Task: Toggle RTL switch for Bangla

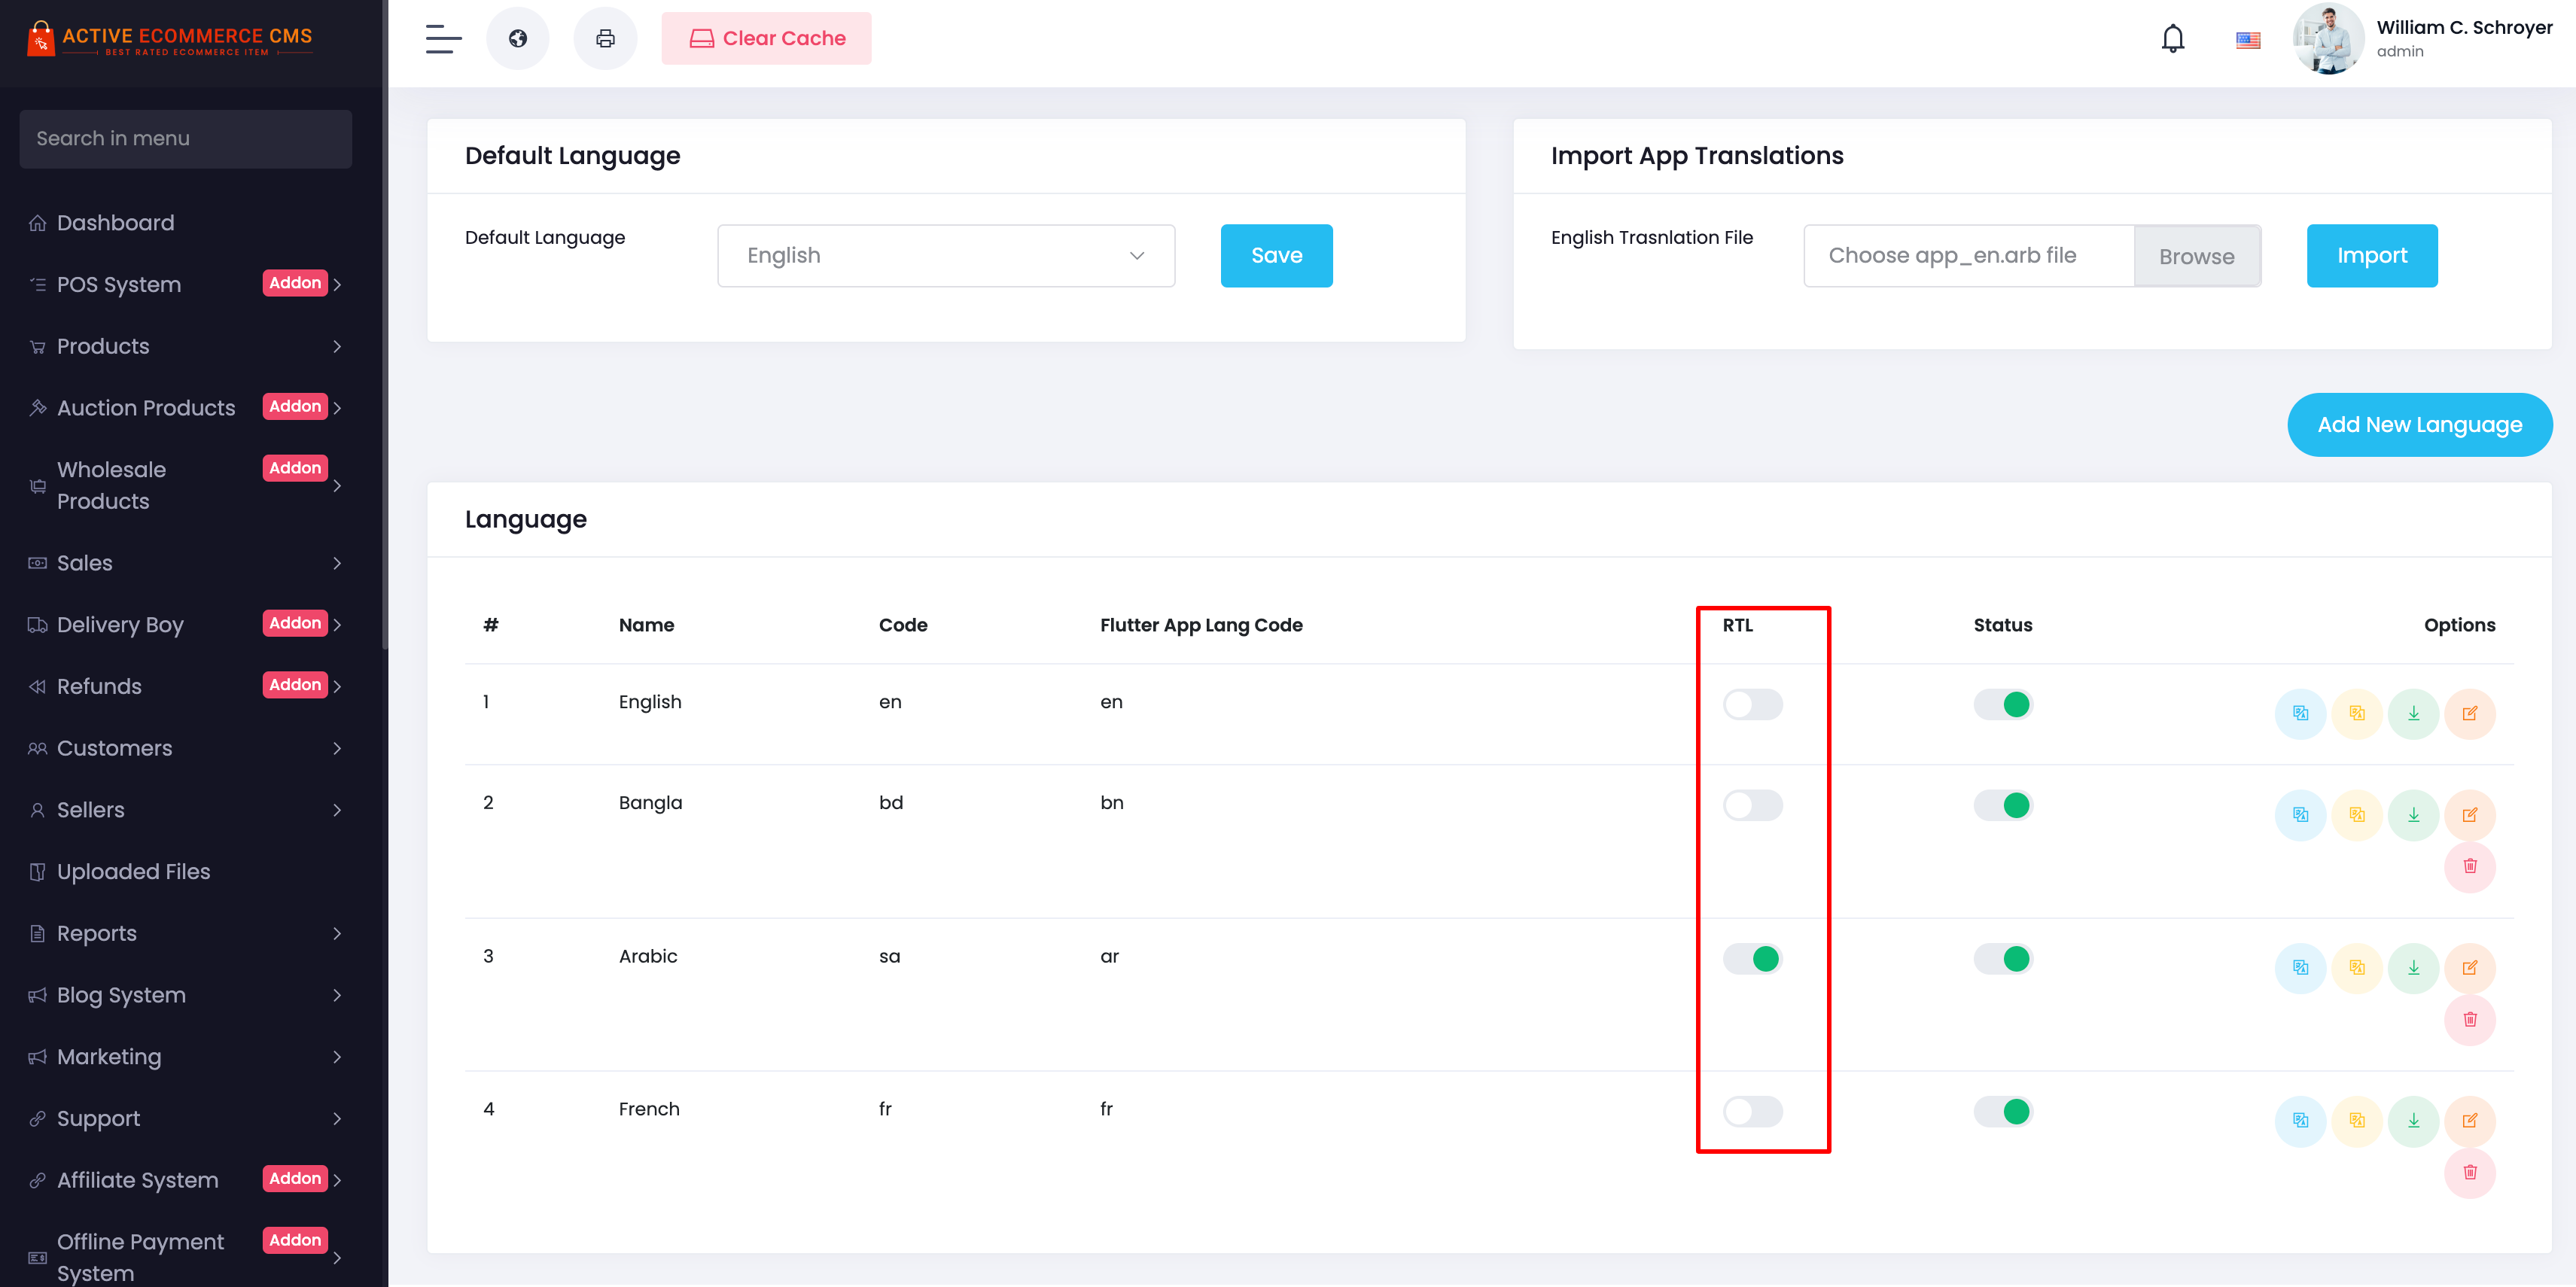Action: point(1752,805)
